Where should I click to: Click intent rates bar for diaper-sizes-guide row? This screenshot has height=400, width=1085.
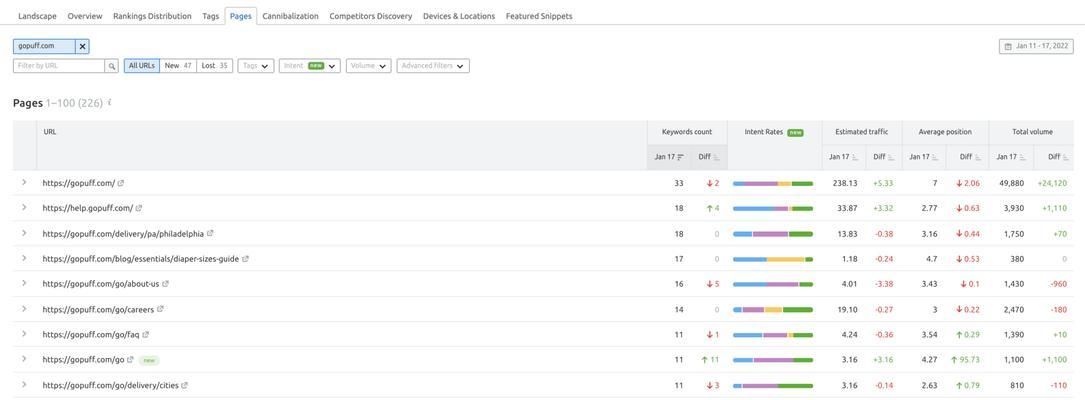(773, 259)
